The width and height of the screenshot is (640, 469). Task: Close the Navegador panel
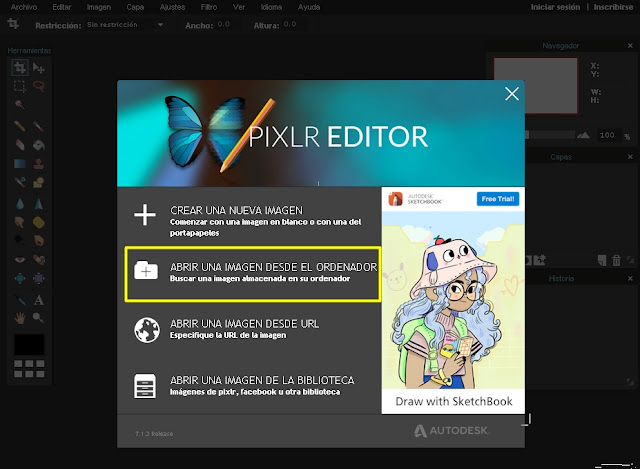pyautogui.click(x=630, y=46)
